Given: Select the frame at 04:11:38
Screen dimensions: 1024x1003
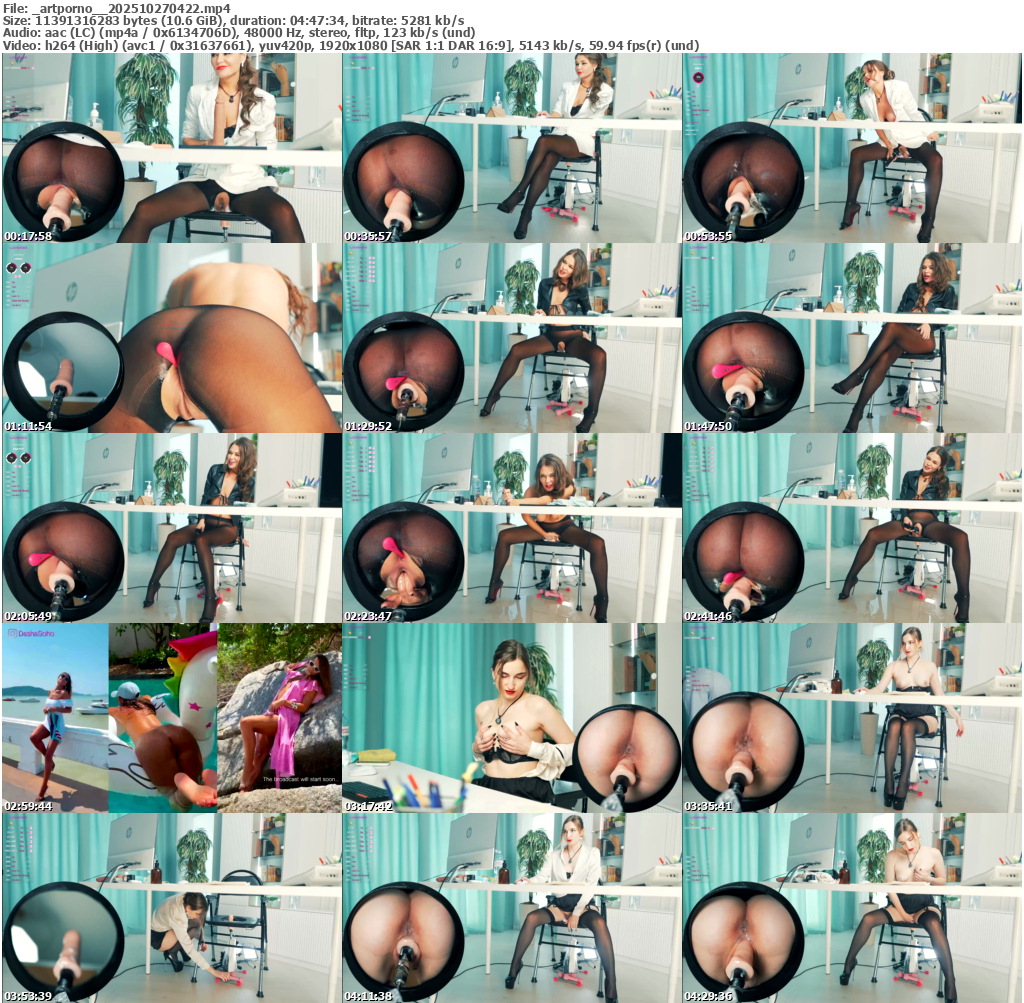Looking at the screenshot, I should 512,908.
